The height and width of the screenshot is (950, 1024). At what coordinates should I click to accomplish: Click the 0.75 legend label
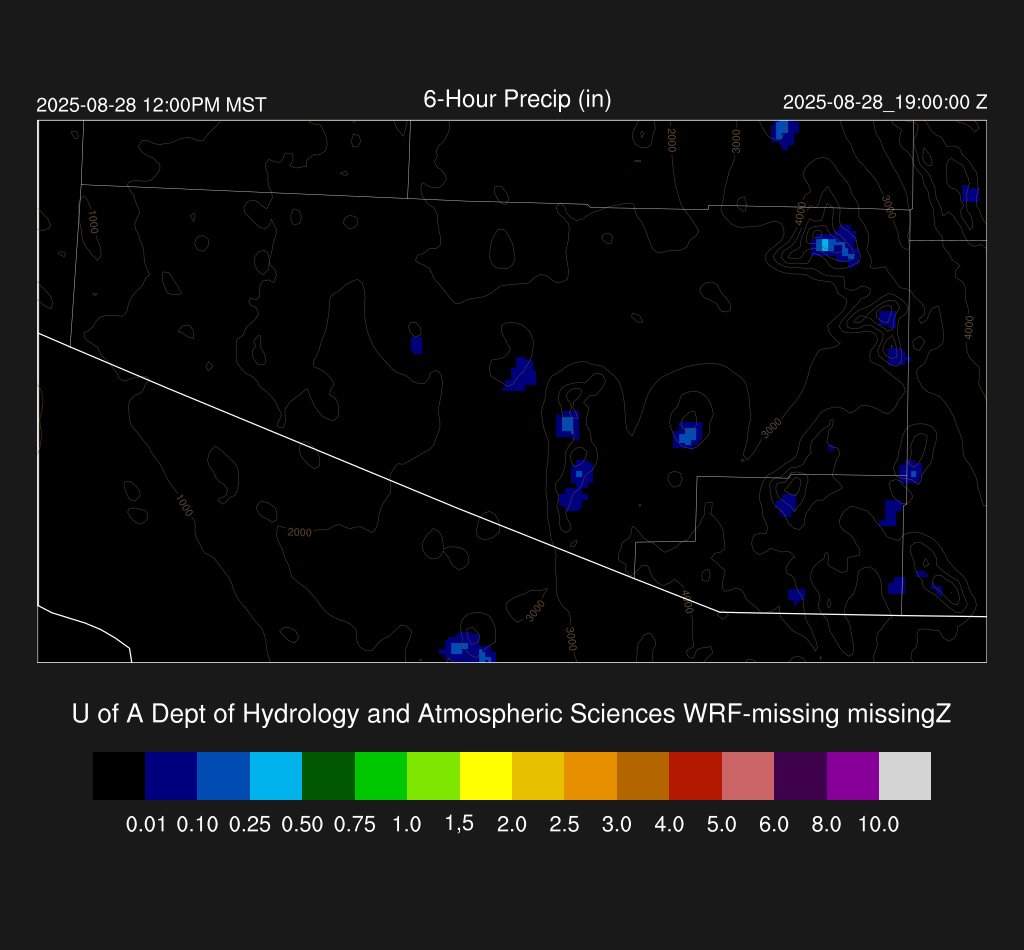click(355, 825)
